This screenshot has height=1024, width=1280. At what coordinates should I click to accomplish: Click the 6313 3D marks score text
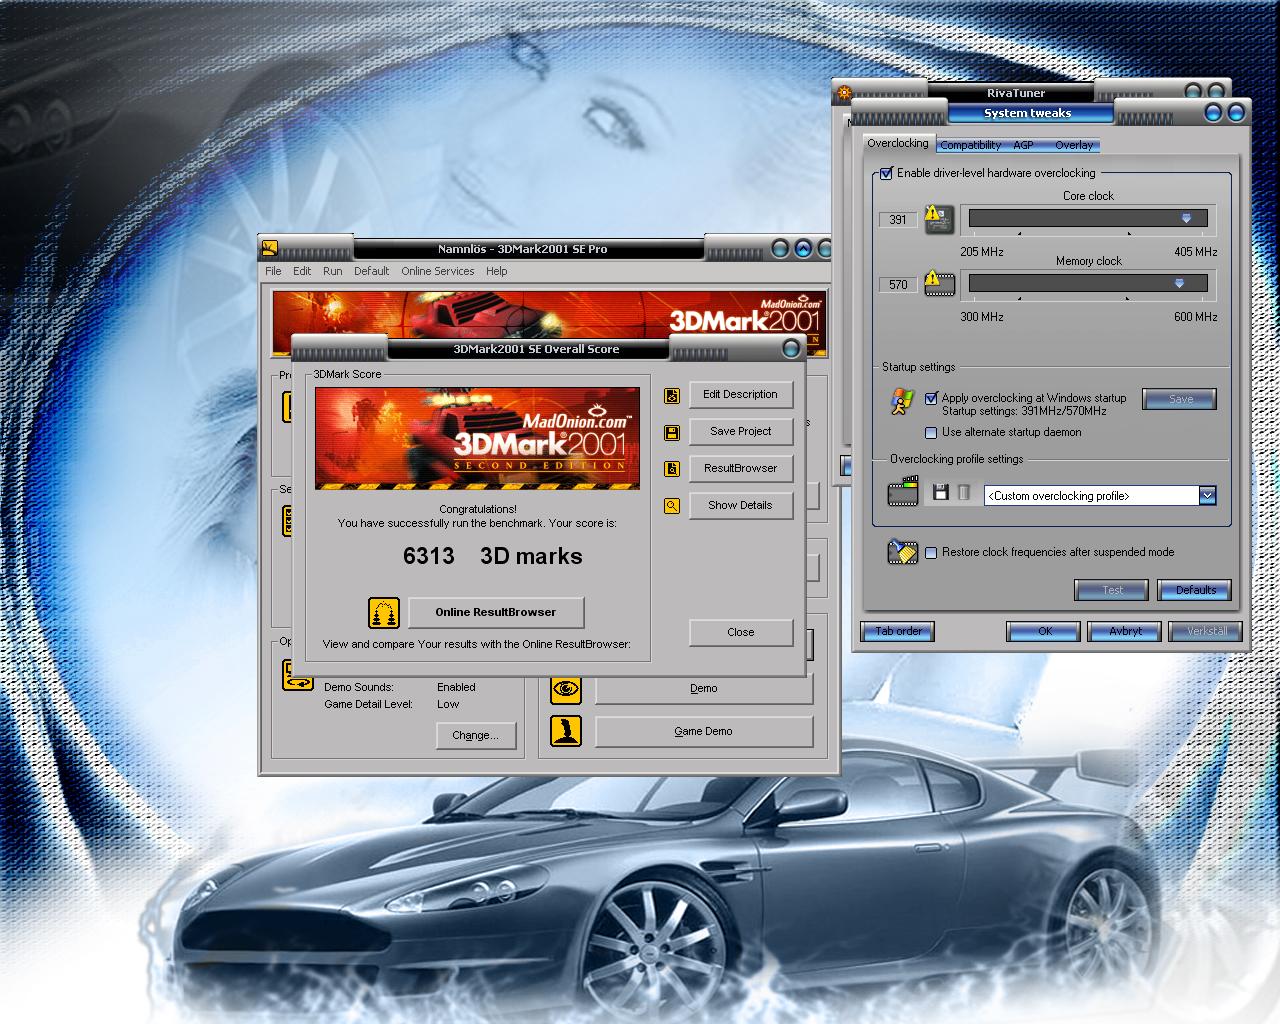[492, 556]
